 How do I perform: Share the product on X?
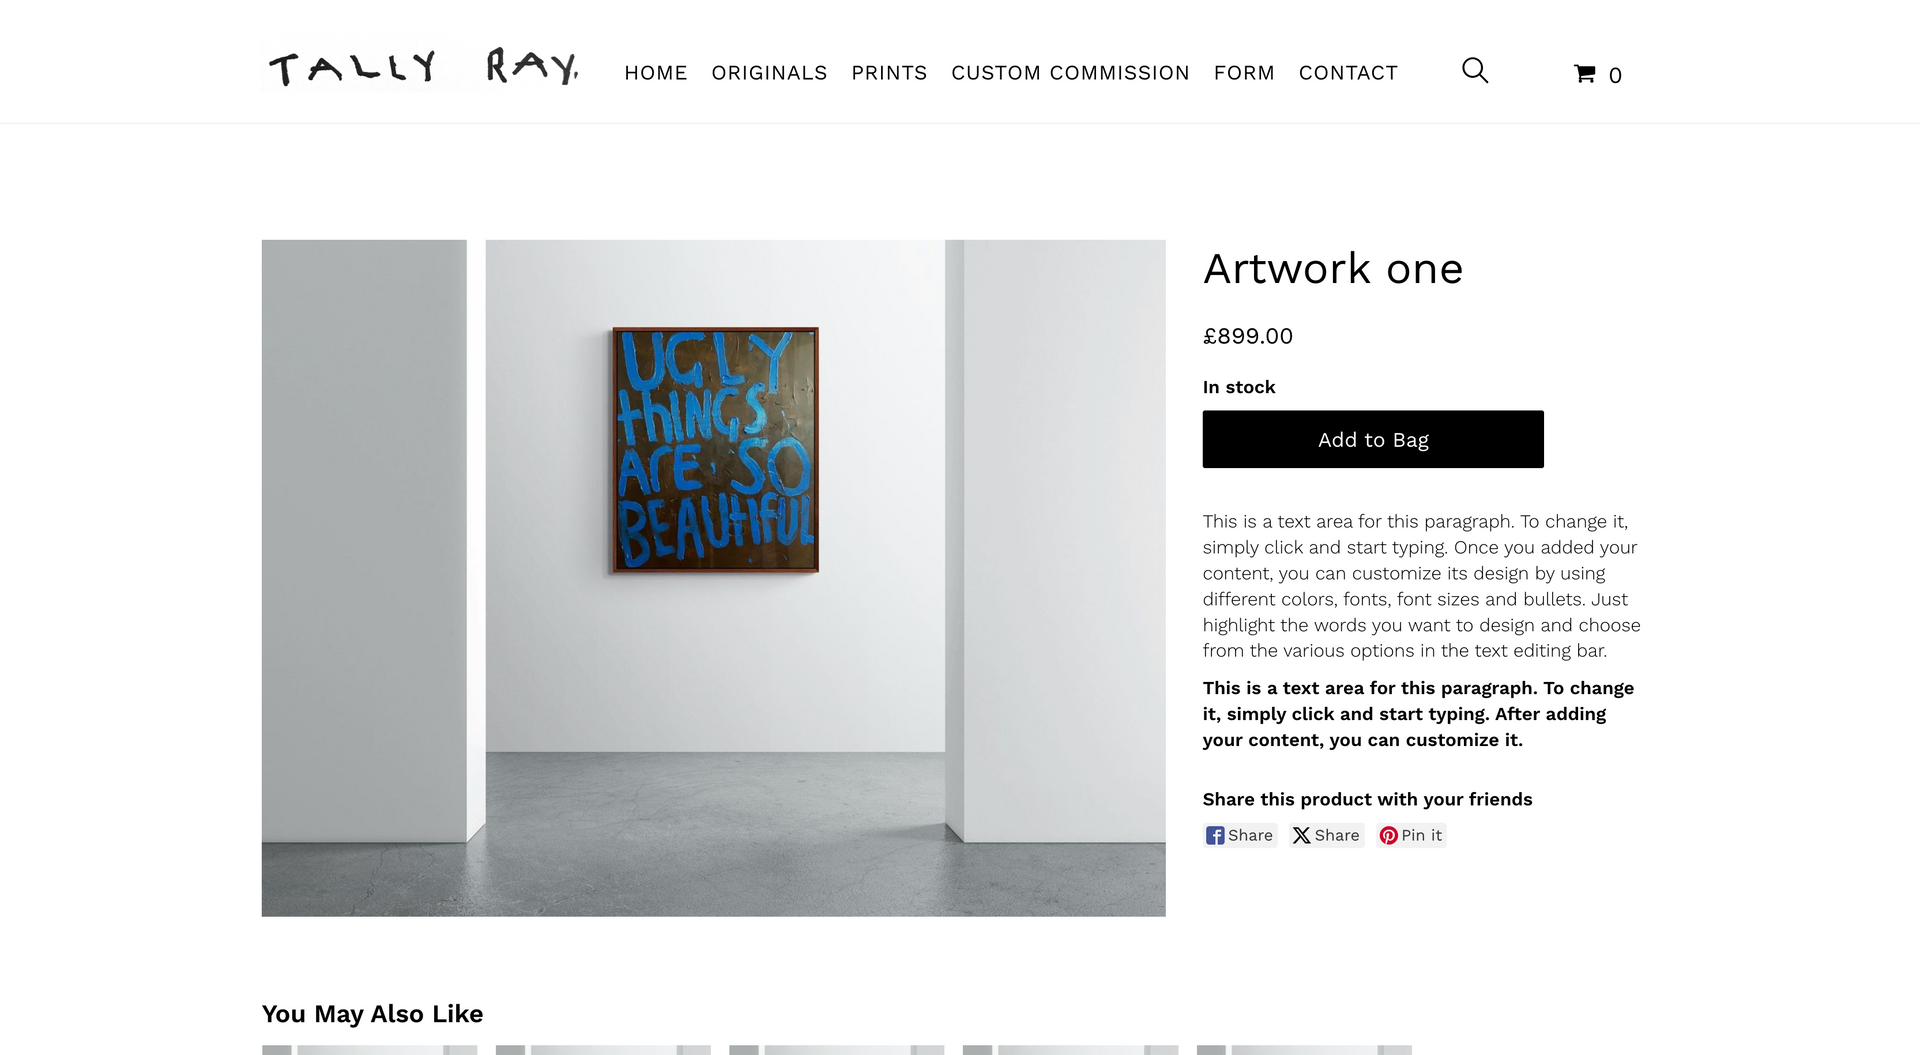point(1326,835)
